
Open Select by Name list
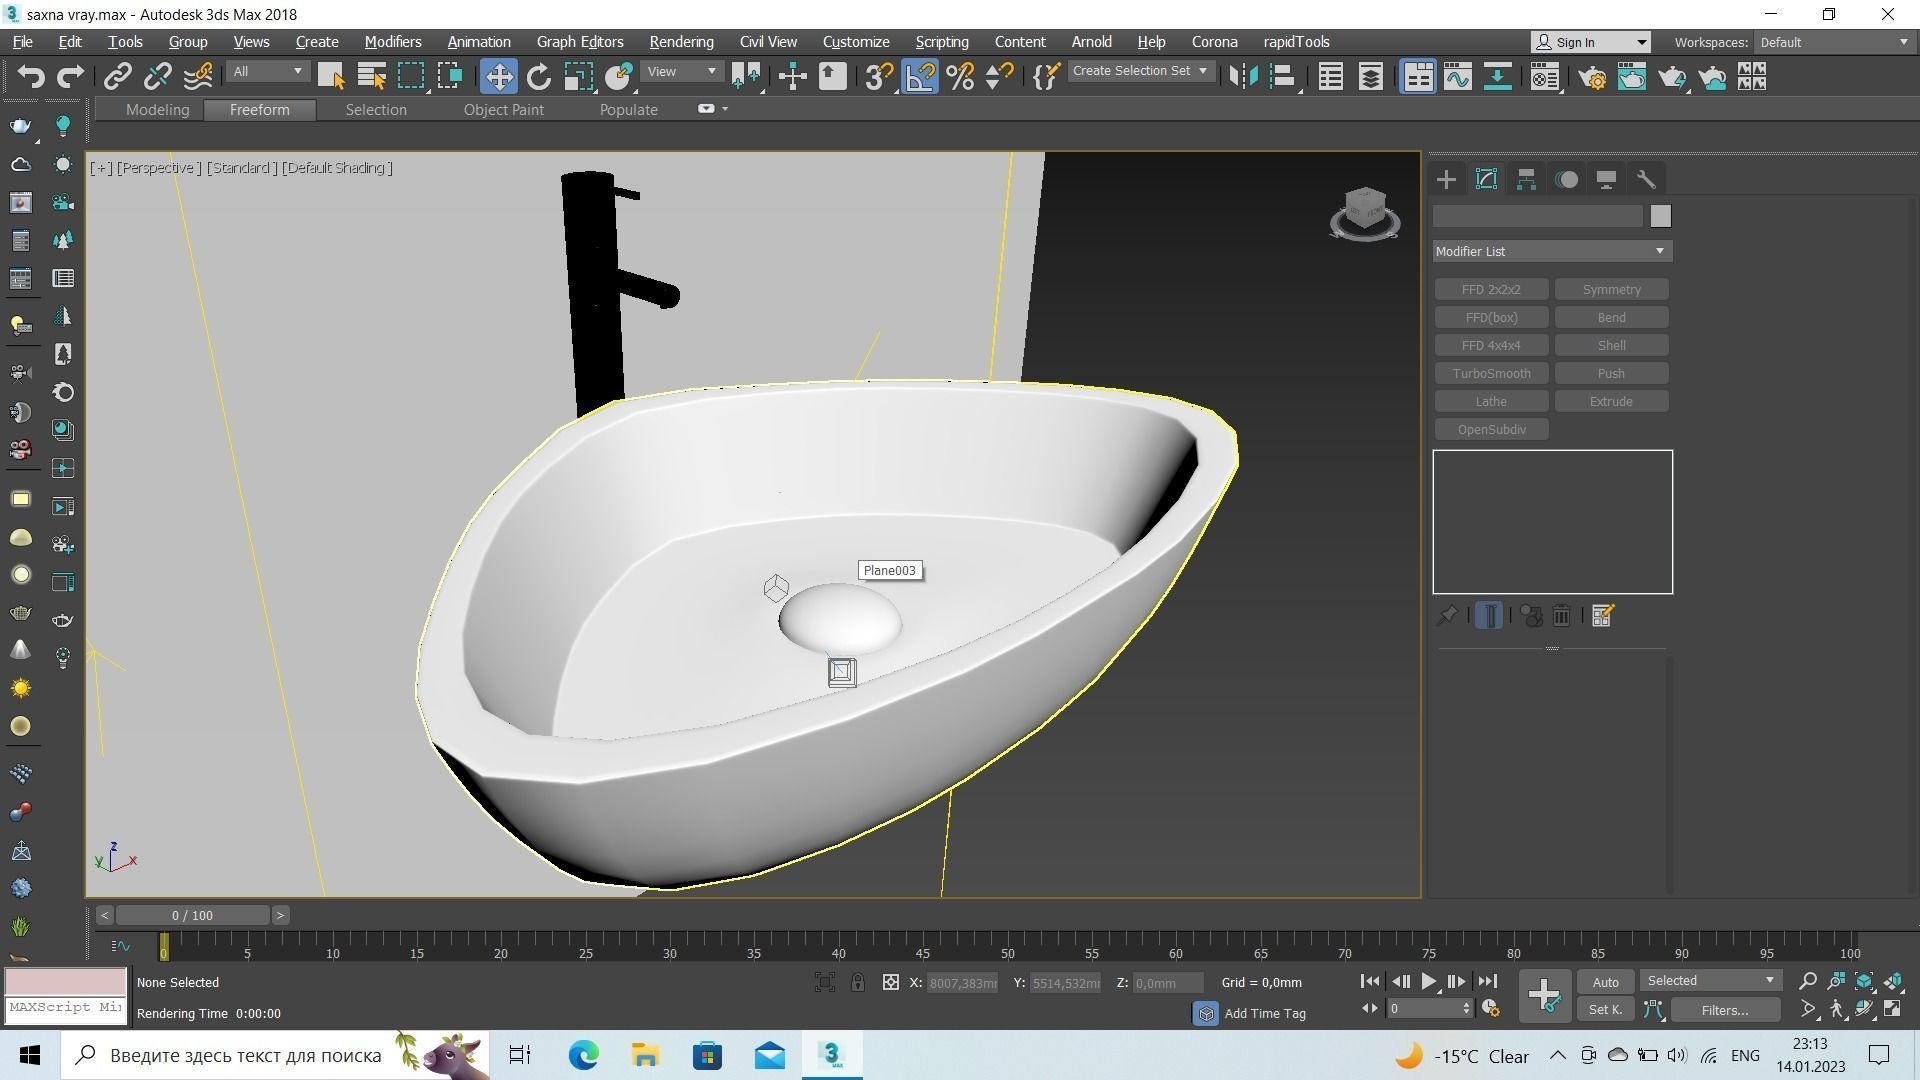coord(371,77)
